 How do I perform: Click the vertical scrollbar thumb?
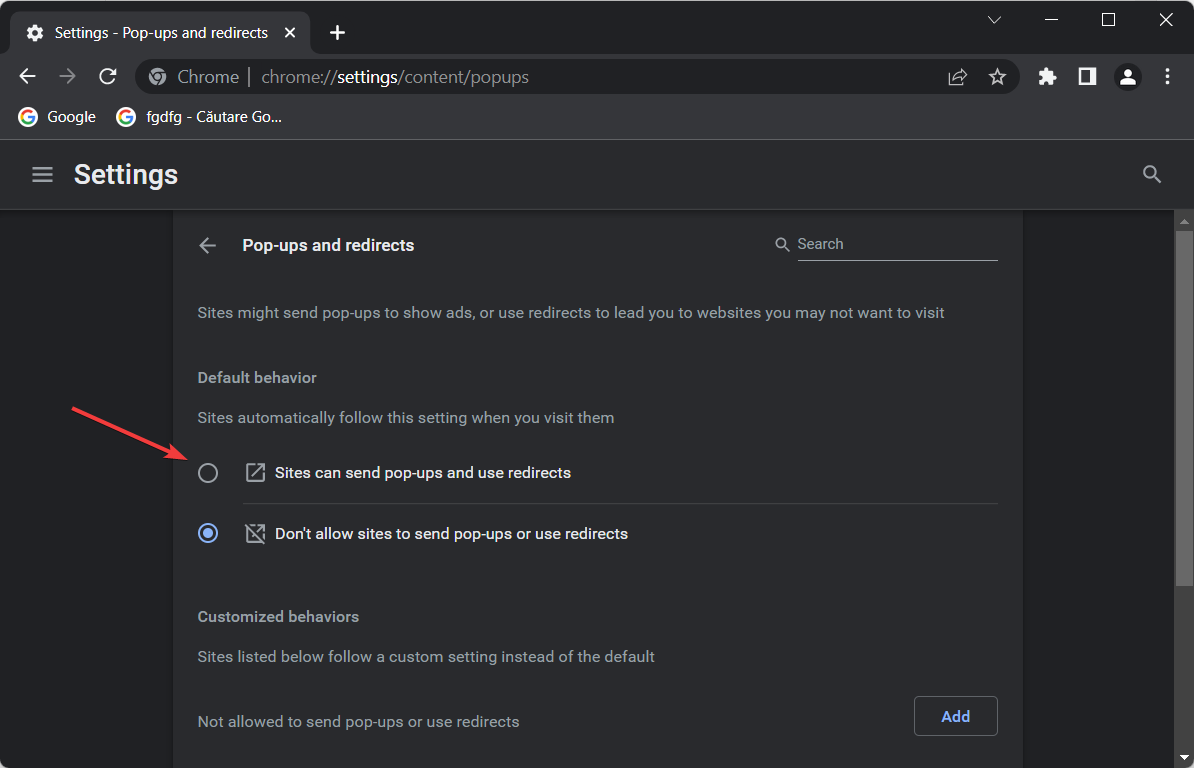1183,408
